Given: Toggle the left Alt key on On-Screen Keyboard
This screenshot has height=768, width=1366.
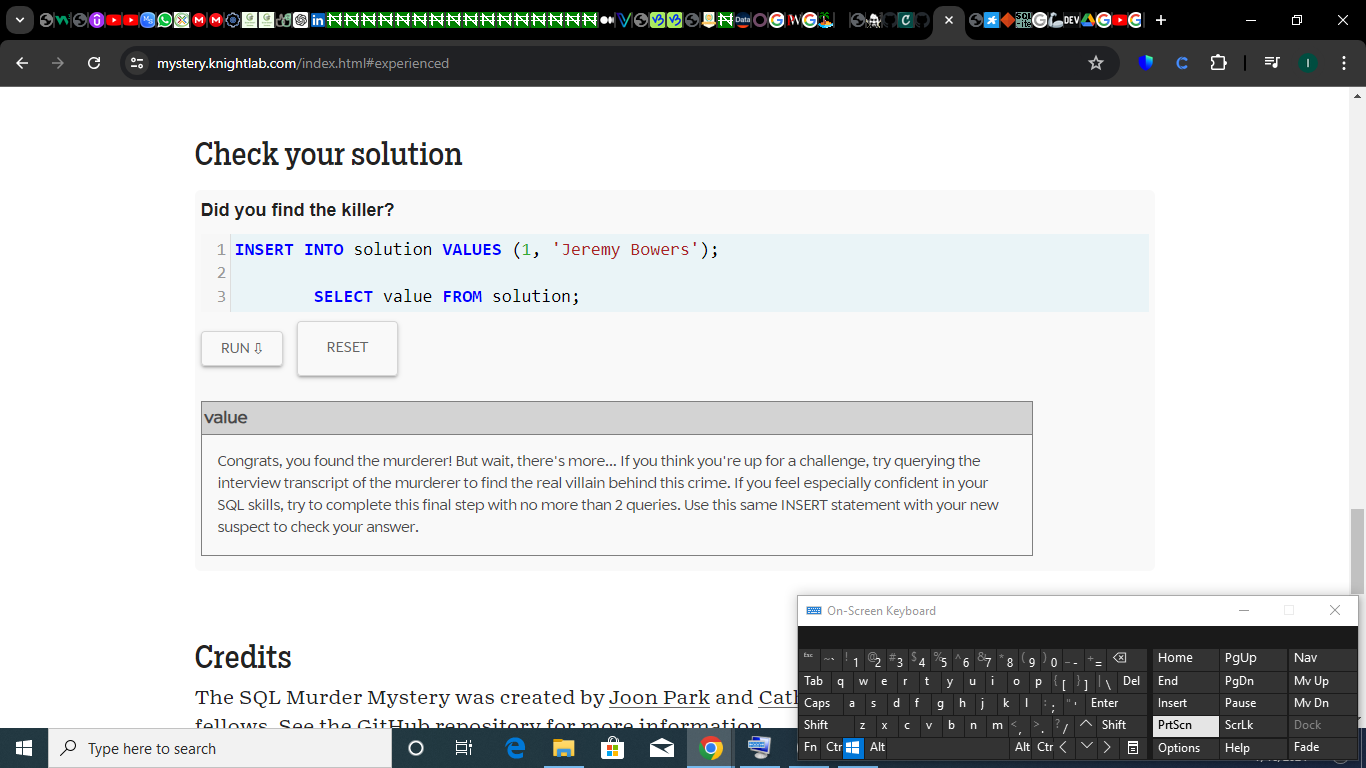Looking at the screenshot, I should (878, 747).
